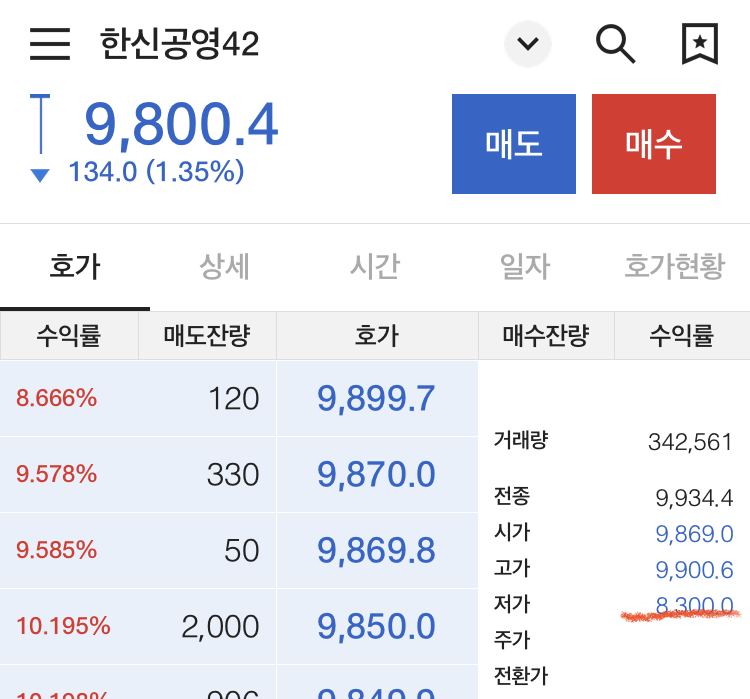Pick ask price 9,850.0 with 2,000 quantity

click(x=376, y=626)
